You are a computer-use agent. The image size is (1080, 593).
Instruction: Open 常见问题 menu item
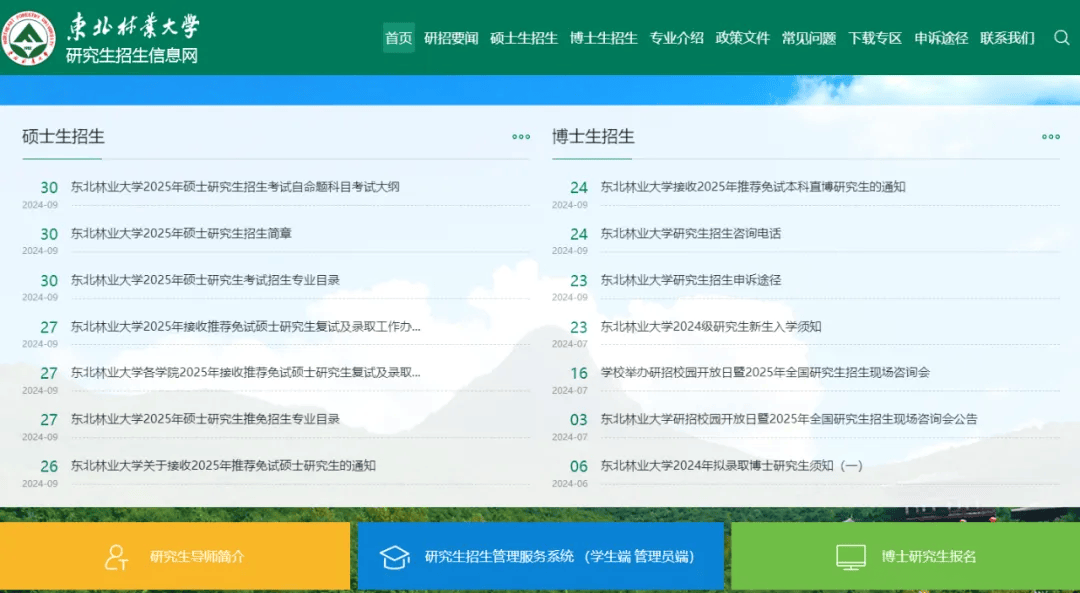click(809, 38)
